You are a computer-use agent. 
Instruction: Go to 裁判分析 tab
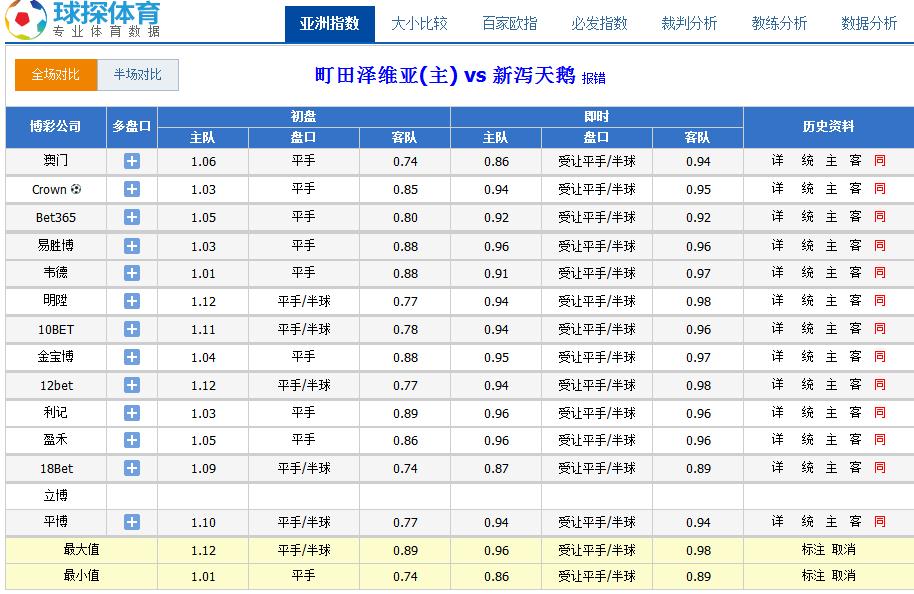coord(689,24)
